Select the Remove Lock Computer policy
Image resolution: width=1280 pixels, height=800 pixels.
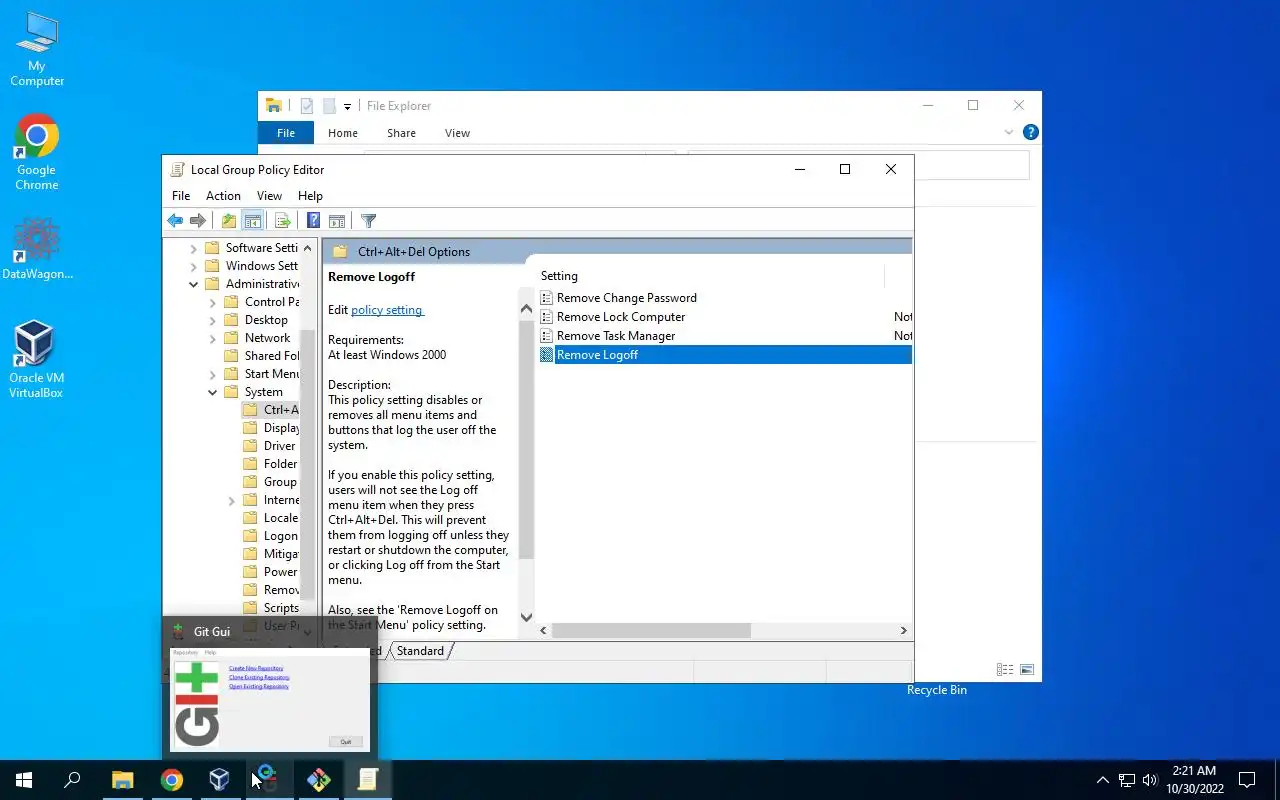coord(621,317)
